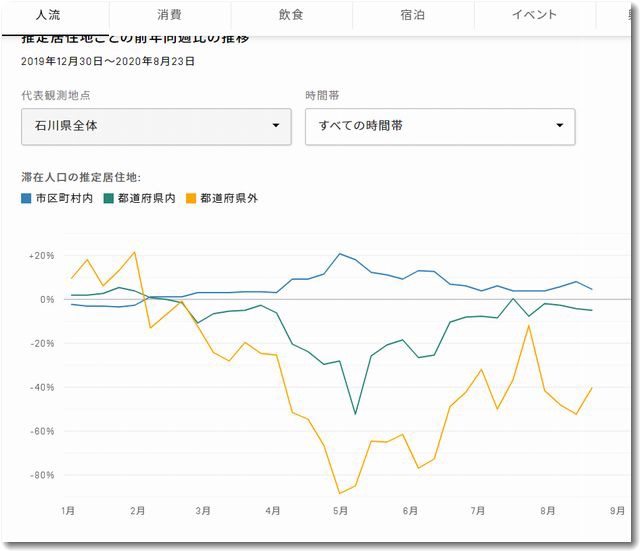Open the イベント tab

(x=535, y=15)
